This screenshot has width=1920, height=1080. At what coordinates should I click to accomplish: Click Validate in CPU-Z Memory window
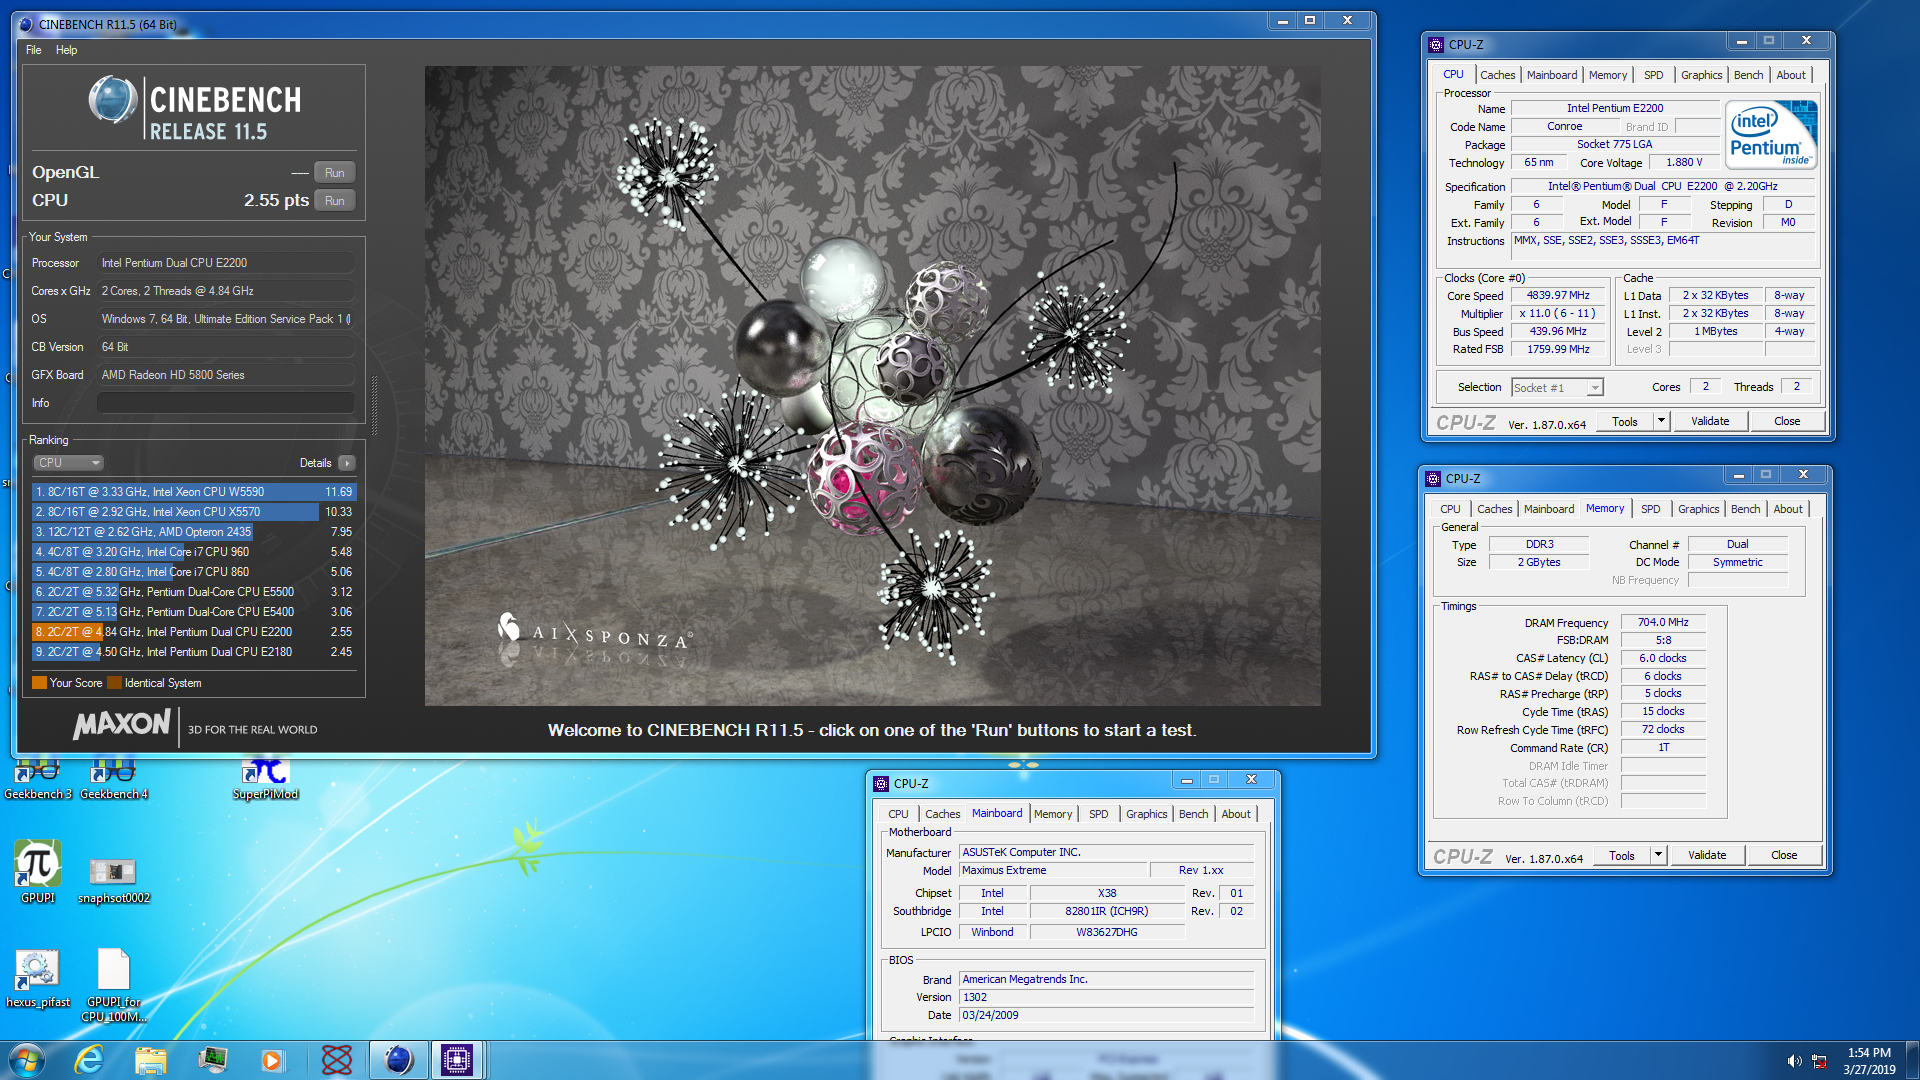pyautogui.click(x=1707, y=855)
